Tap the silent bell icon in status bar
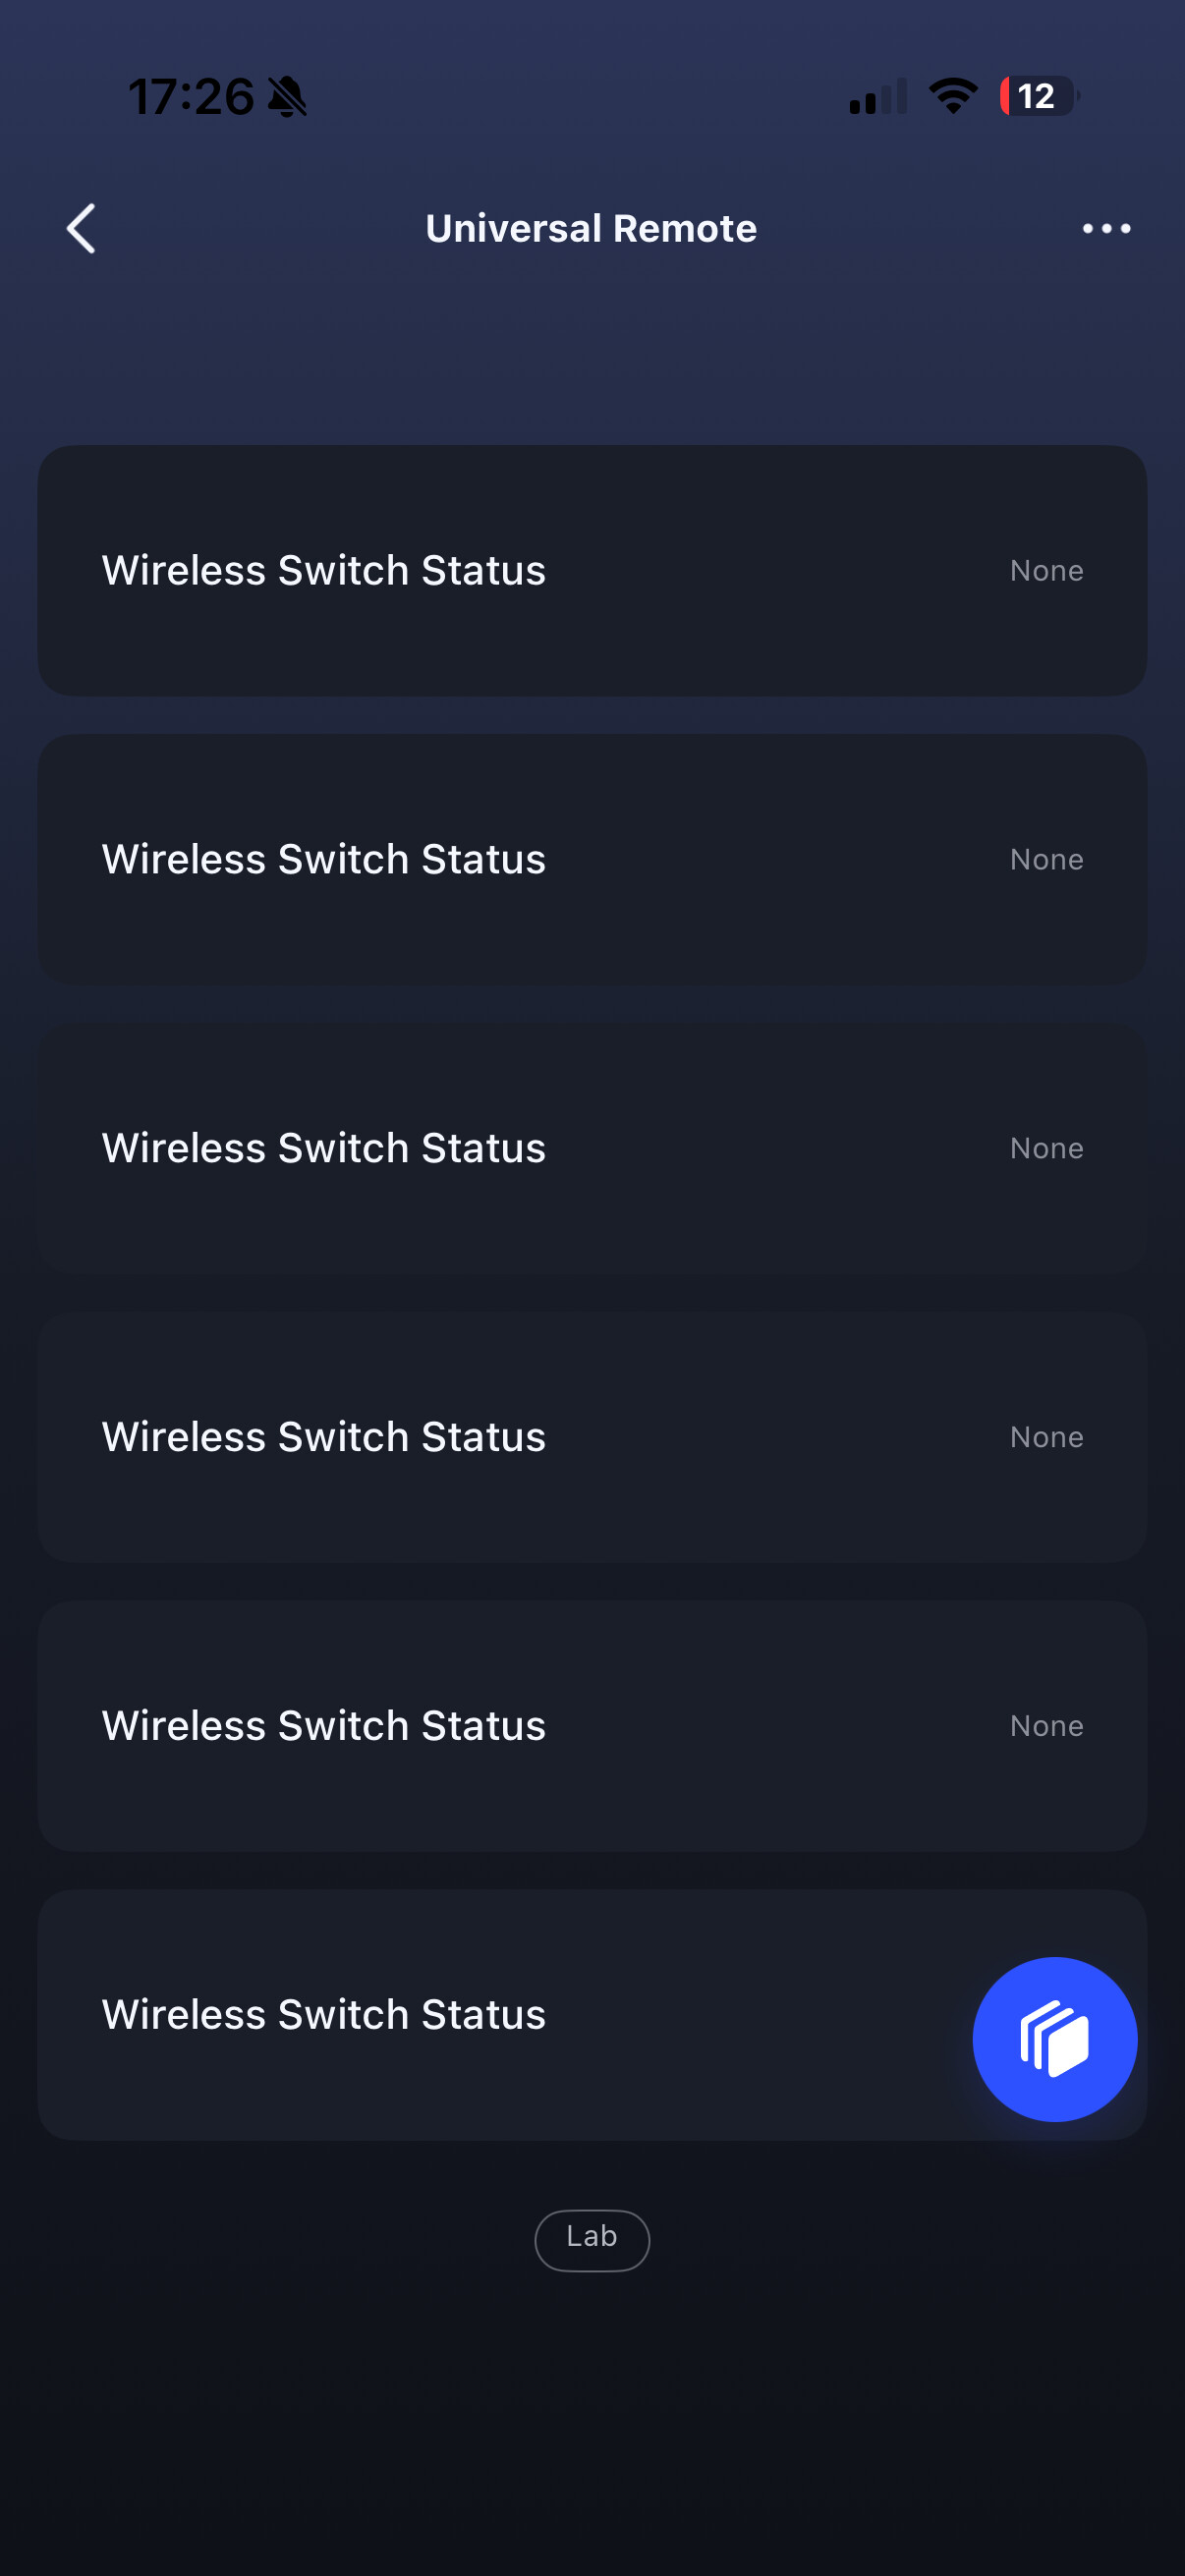 point(288,97)
